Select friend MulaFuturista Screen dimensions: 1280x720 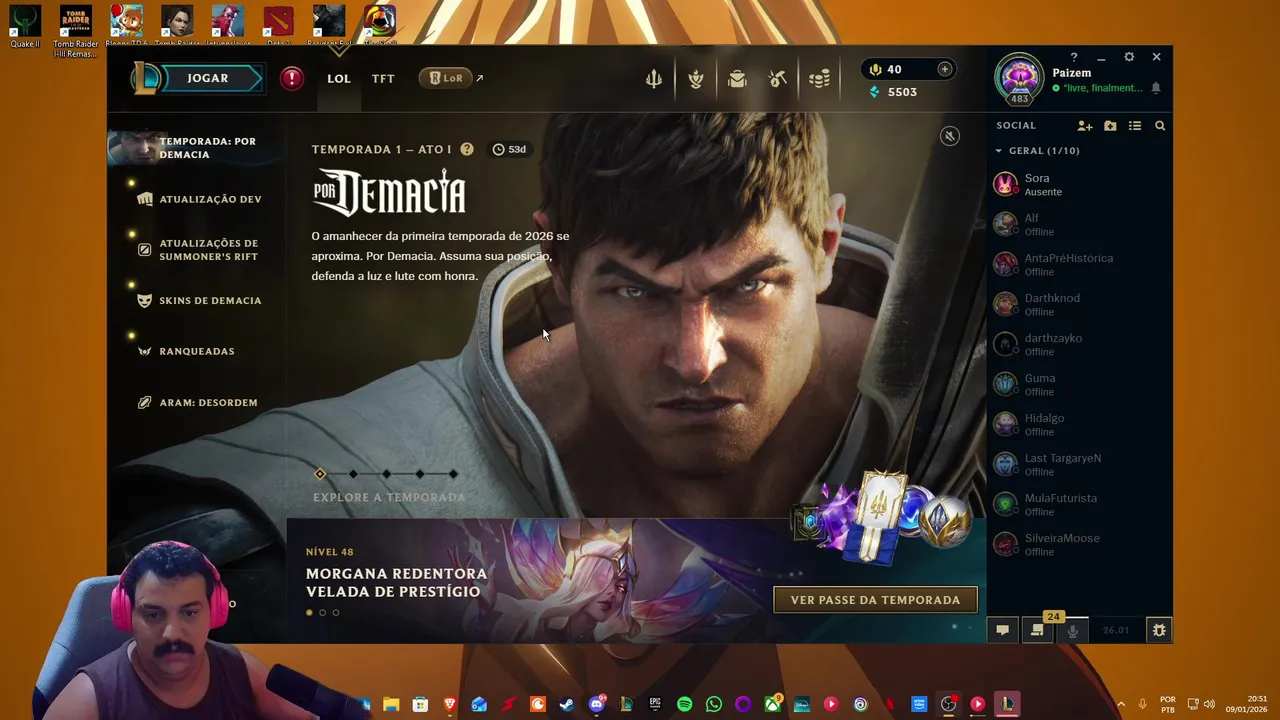tap(1079, 504)
